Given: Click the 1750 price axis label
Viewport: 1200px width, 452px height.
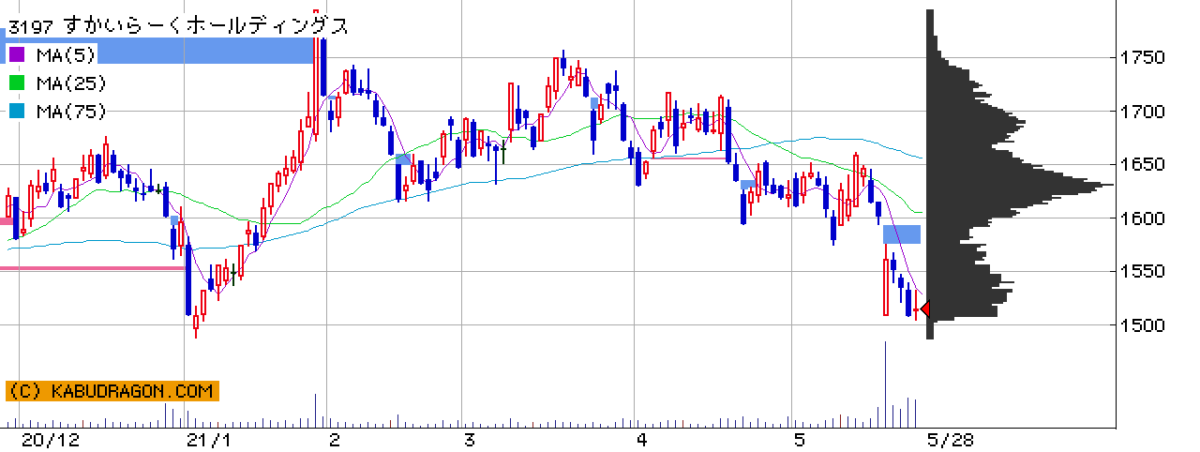Looking at the screenshot, I should click(x=1141, y=57).
